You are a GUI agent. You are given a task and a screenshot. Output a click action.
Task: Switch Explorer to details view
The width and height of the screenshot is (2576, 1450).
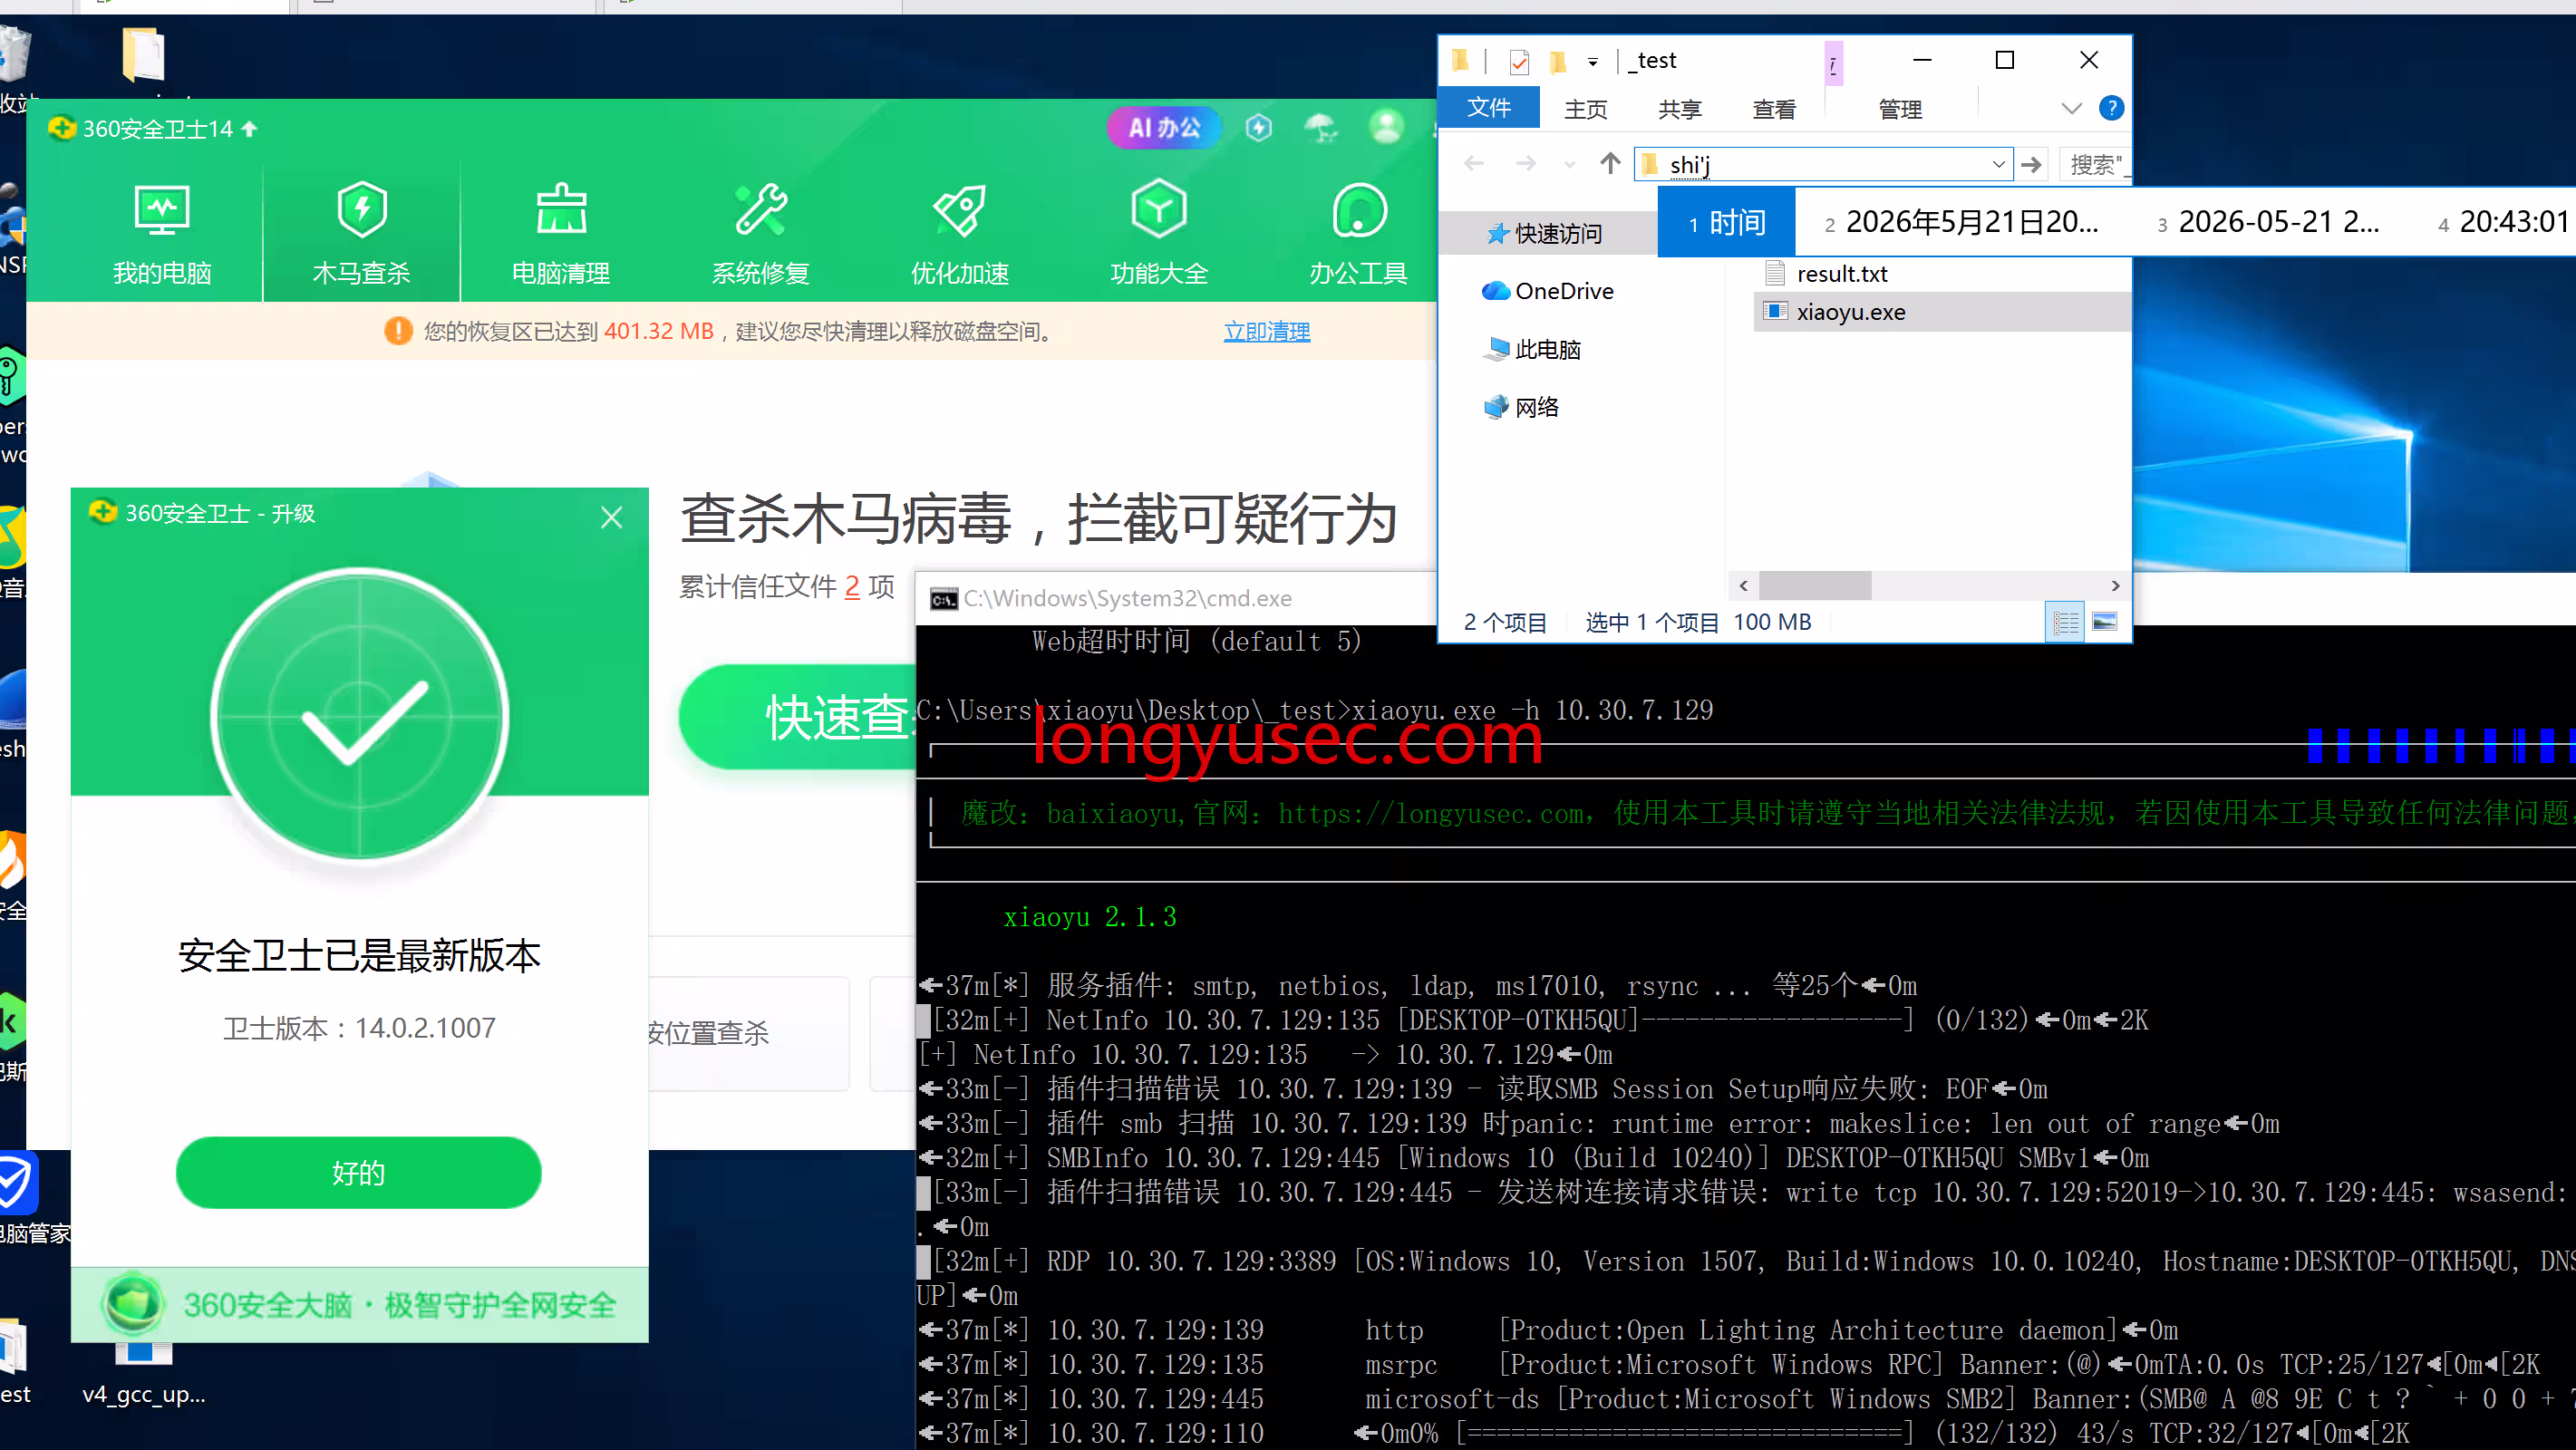click(x=2065, y=623)
